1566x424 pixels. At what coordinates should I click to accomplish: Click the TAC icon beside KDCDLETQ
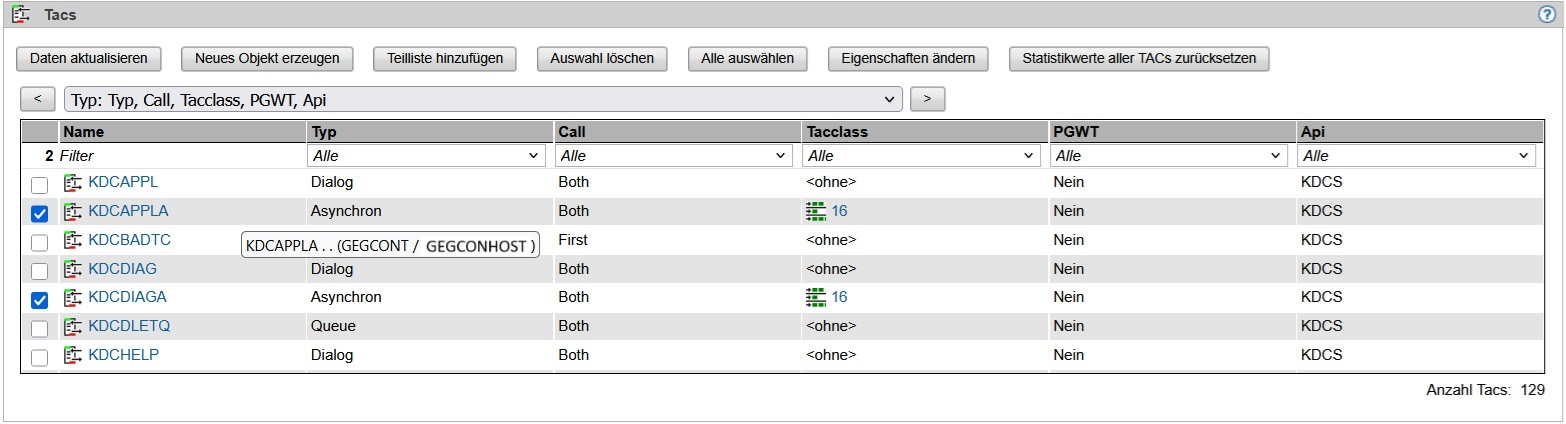click(72, 326)
